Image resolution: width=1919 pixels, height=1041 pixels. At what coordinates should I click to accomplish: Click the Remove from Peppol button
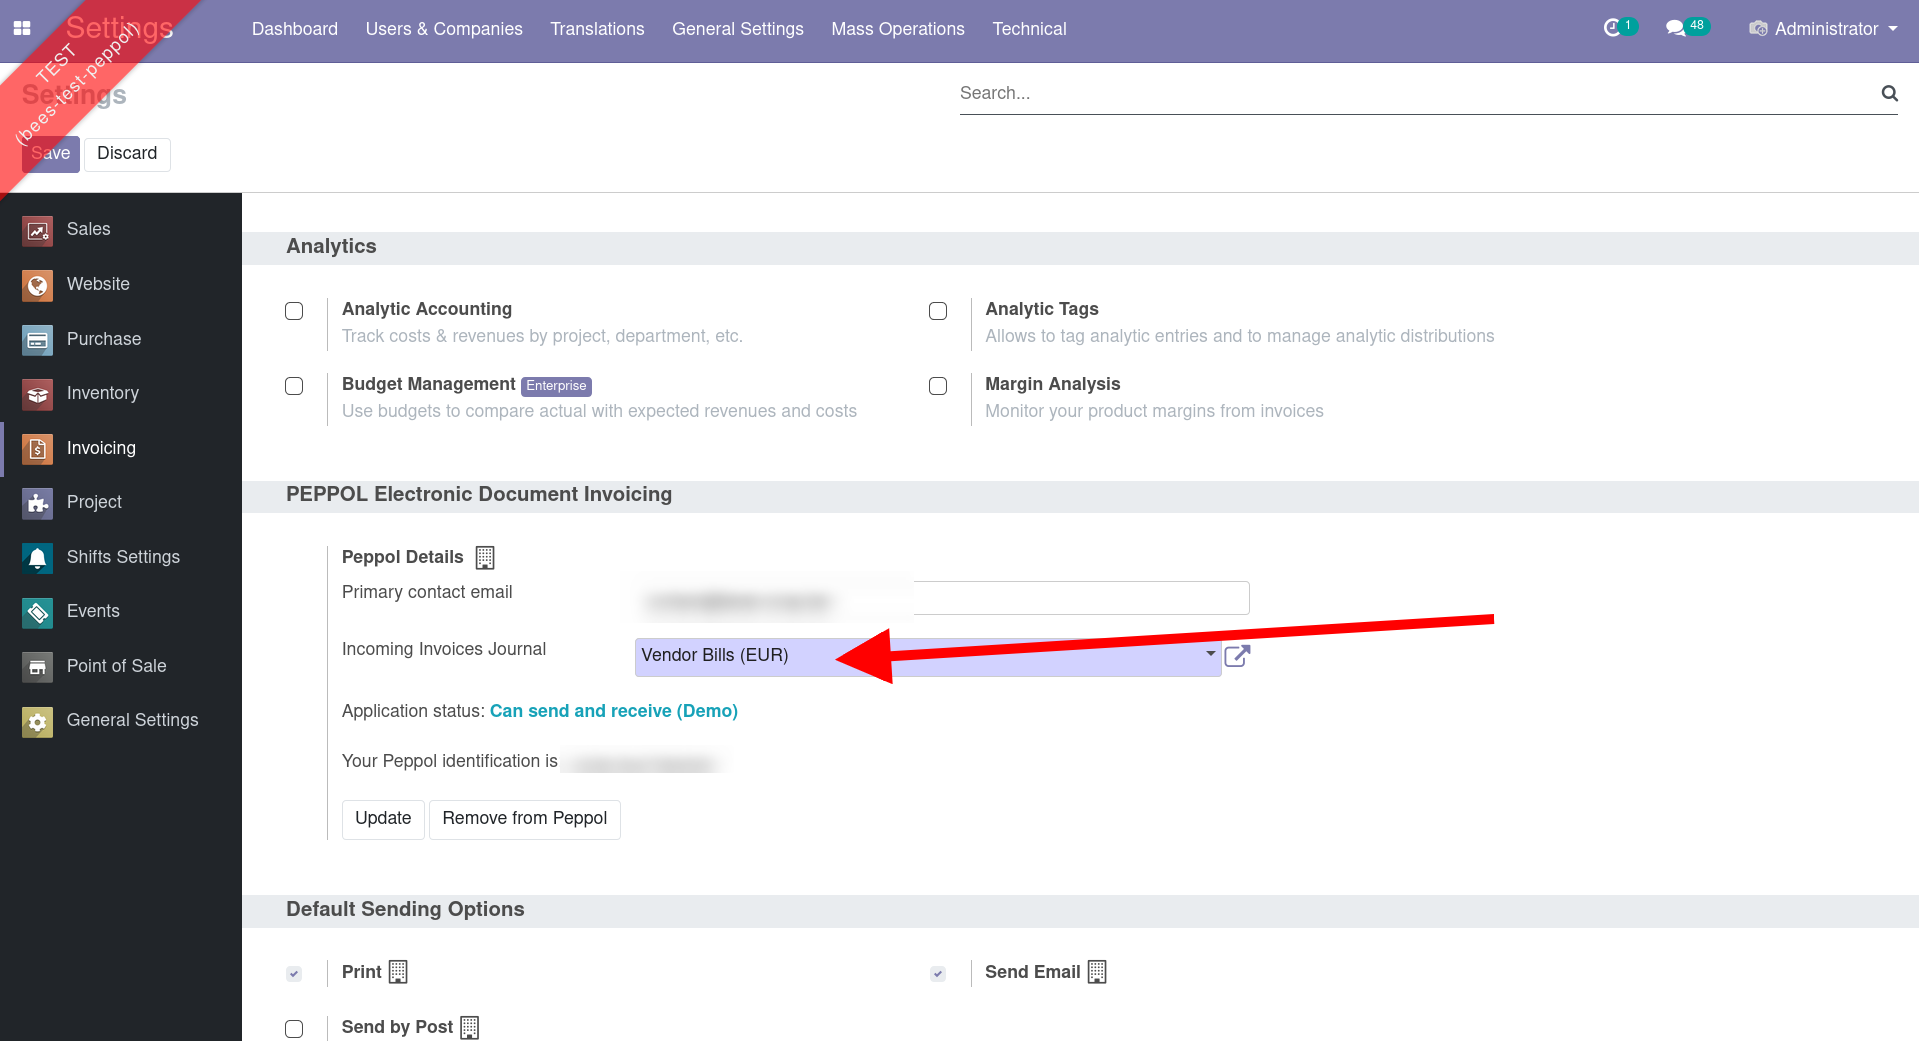coord(524,819)
